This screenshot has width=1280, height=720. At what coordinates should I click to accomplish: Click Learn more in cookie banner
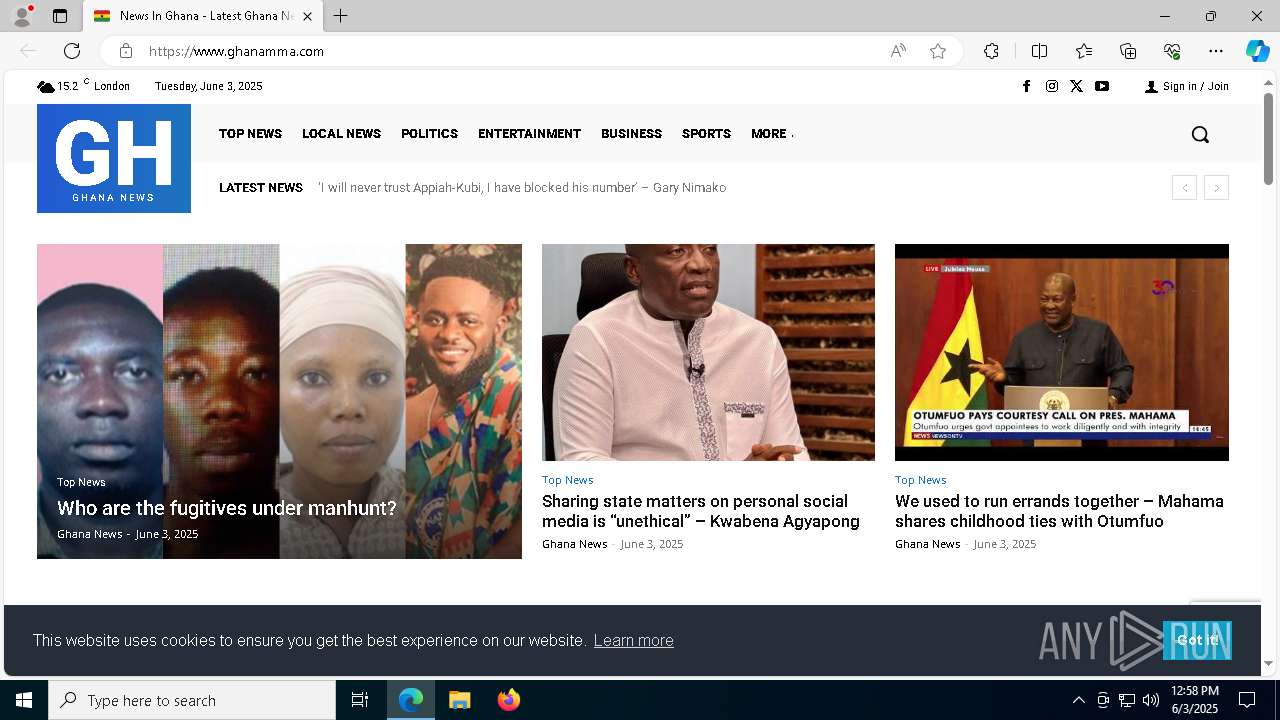[633, 640]
